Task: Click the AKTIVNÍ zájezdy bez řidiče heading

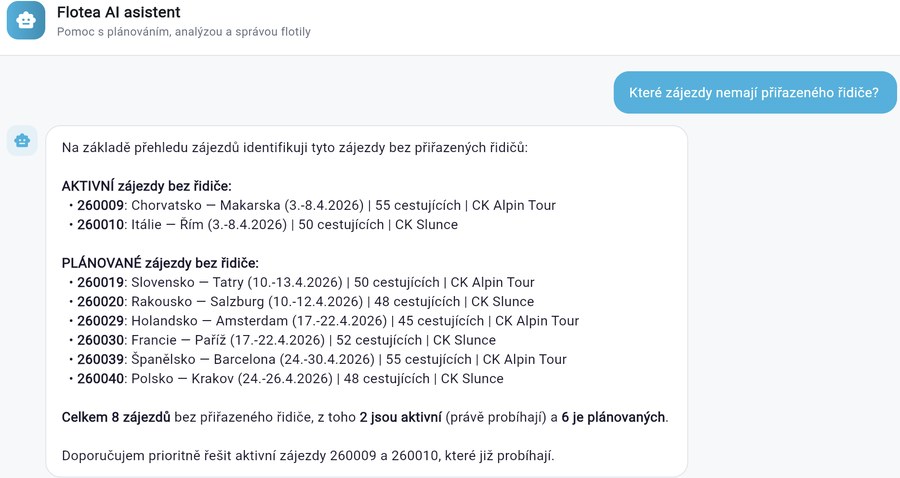Action: (146, 186)
